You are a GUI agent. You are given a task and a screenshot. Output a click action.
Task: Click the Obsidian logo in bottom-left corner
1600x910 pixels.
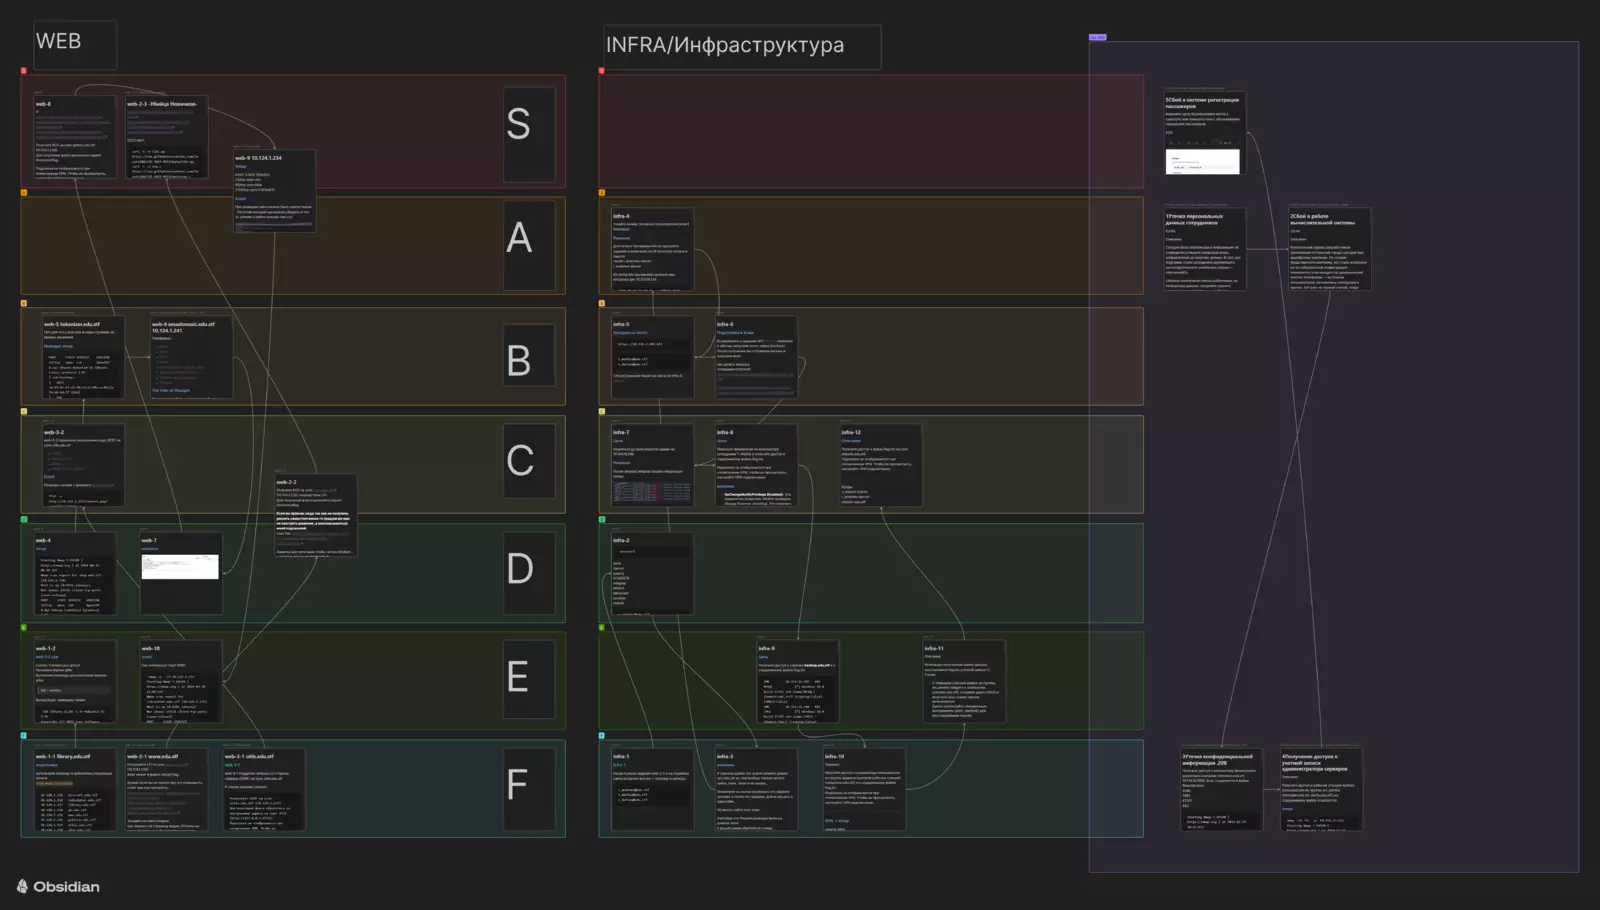58,887
